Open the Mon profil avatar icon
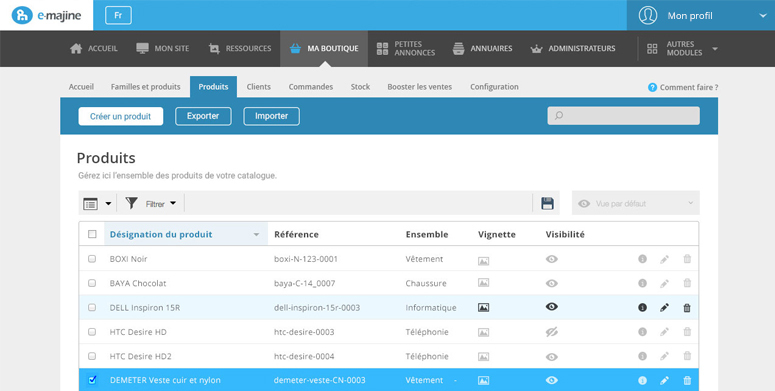The width and height of the screenshot is (775, 391). coord(647,15)
